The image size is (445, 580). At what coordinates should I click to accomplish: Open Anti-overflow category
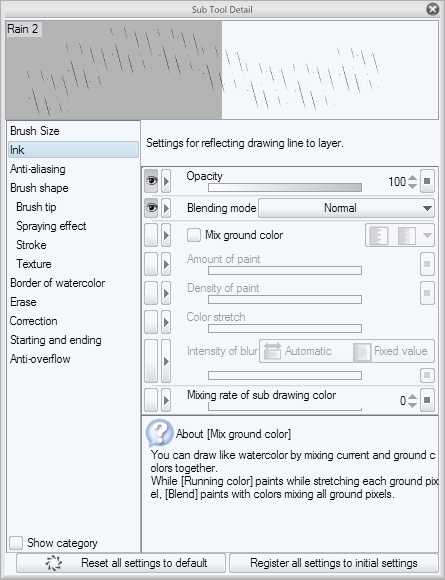tap(73, 359)
